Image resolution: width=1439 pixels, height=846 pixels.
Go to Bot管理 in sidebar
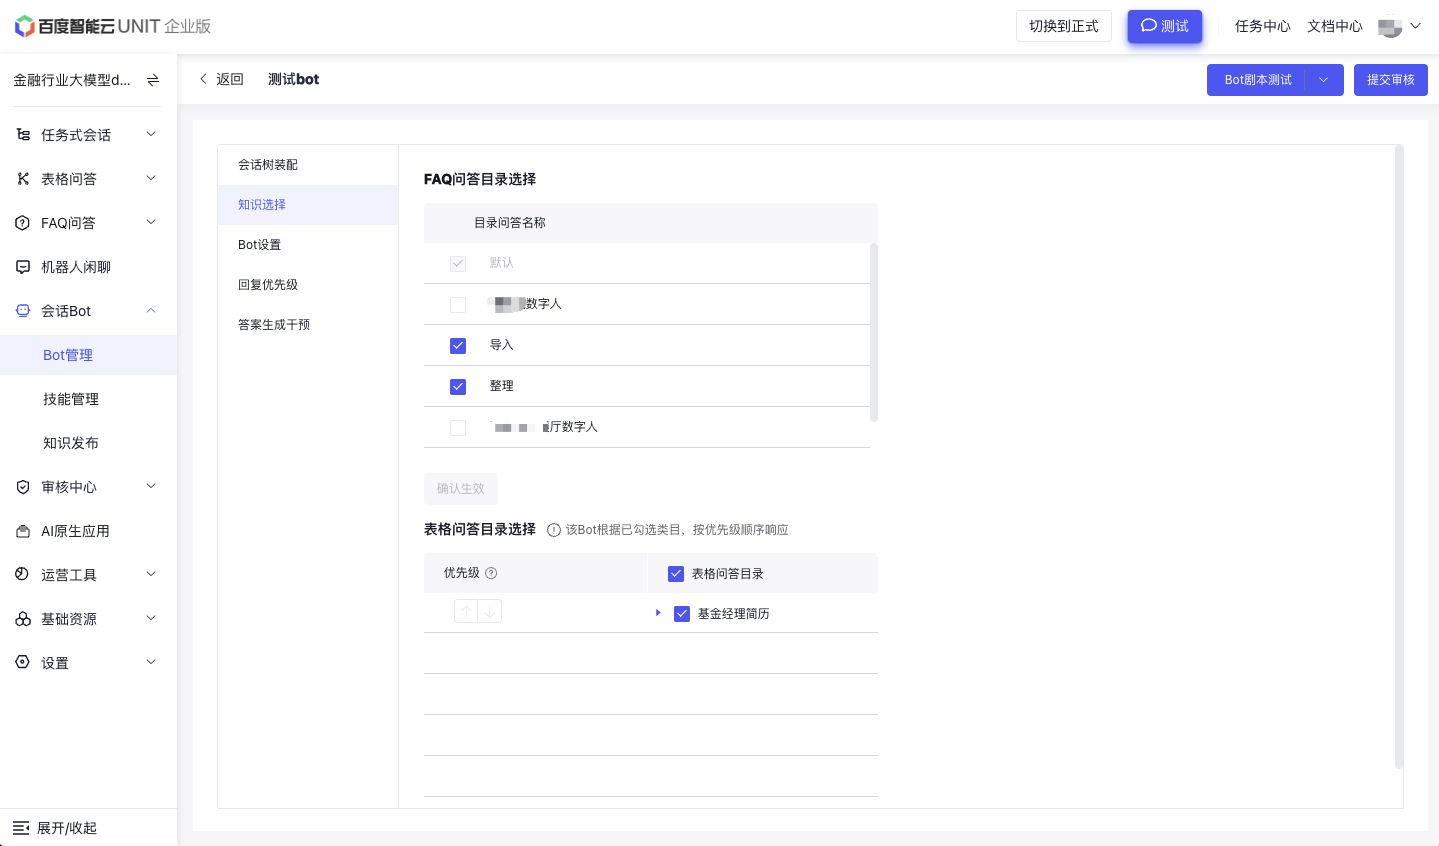[x=88, y=355]
